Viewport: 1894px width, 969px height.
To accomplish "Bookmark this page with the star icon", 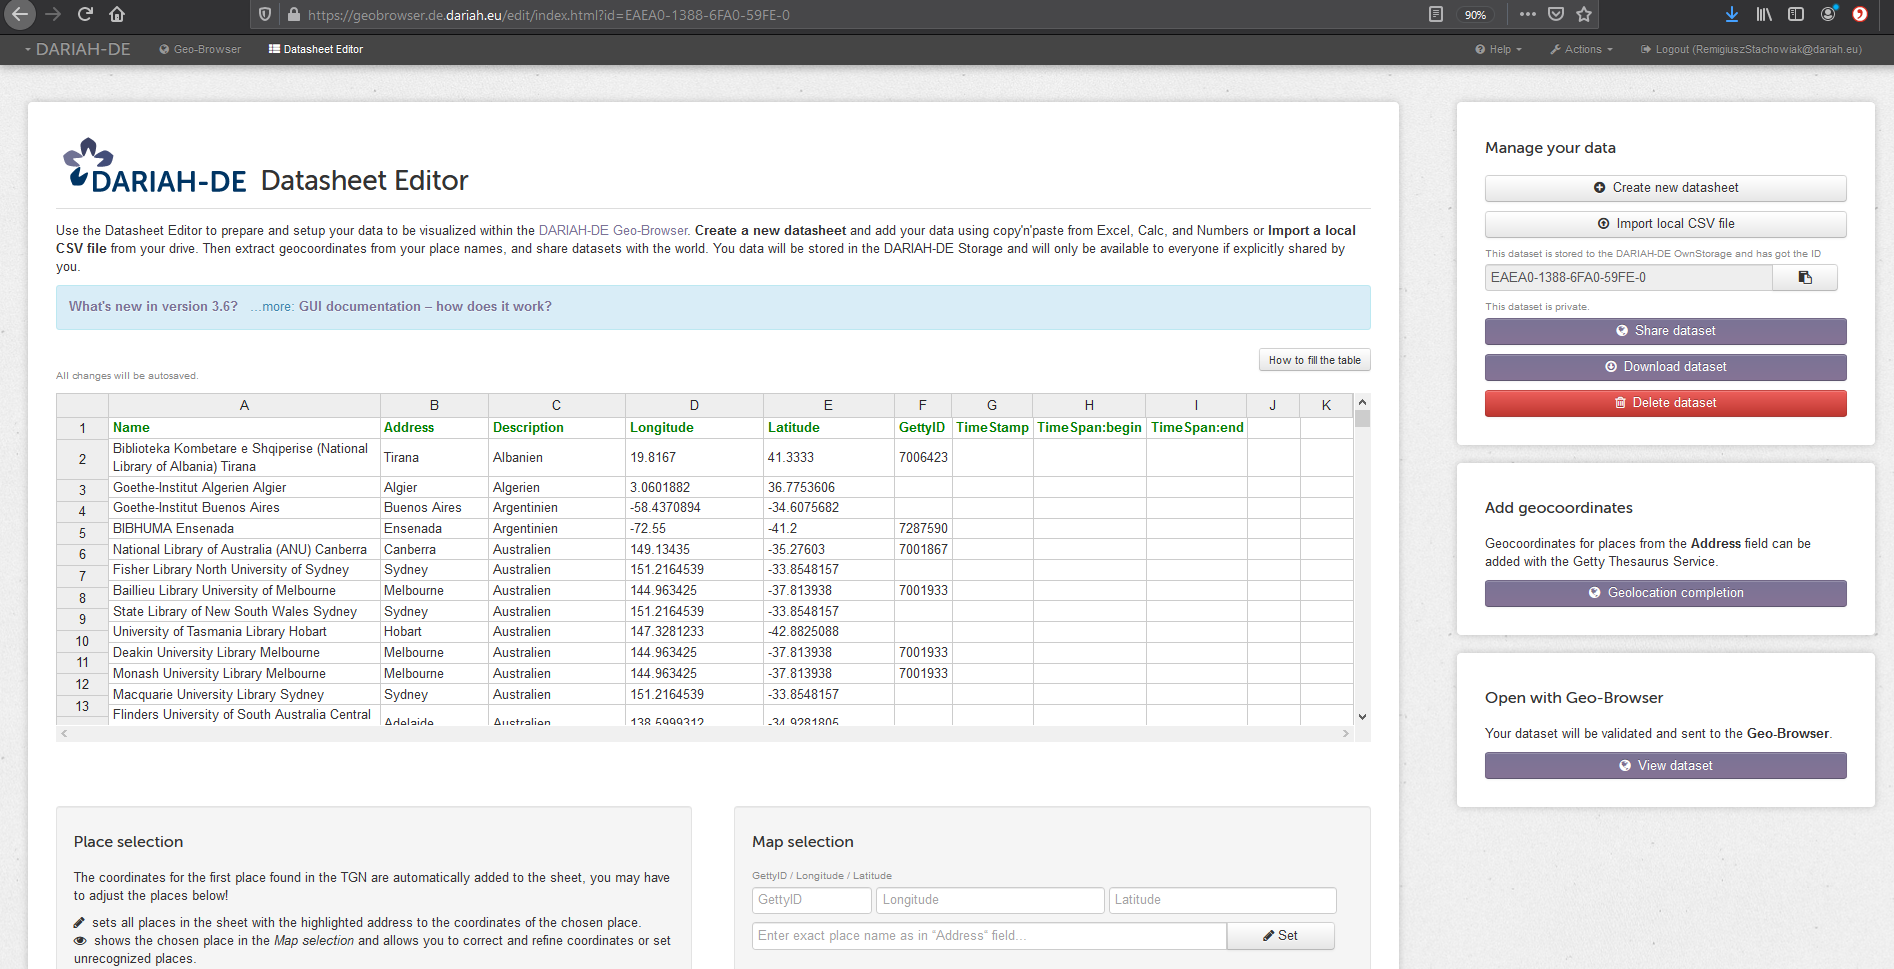I will click(1584, 14).
